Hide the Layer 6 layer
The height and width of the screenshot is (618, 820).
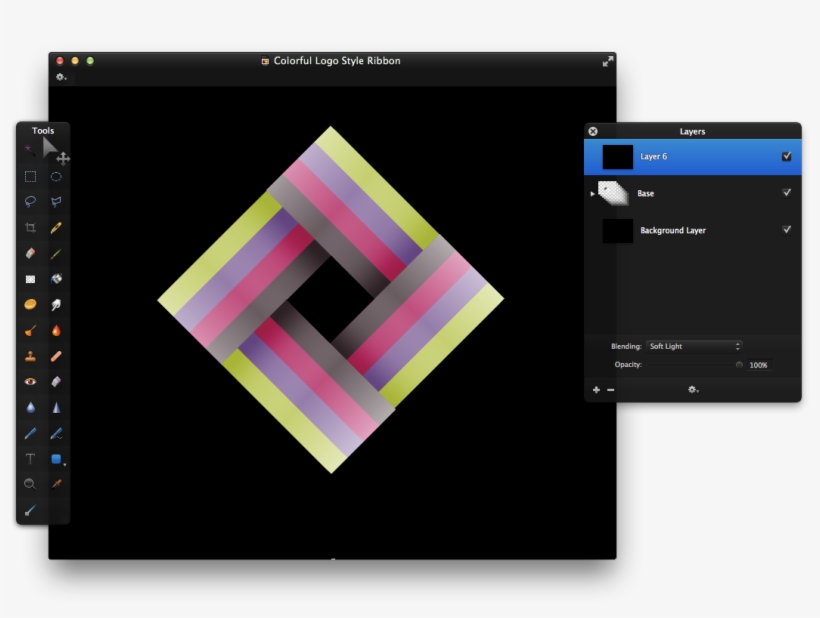point(786,157)
